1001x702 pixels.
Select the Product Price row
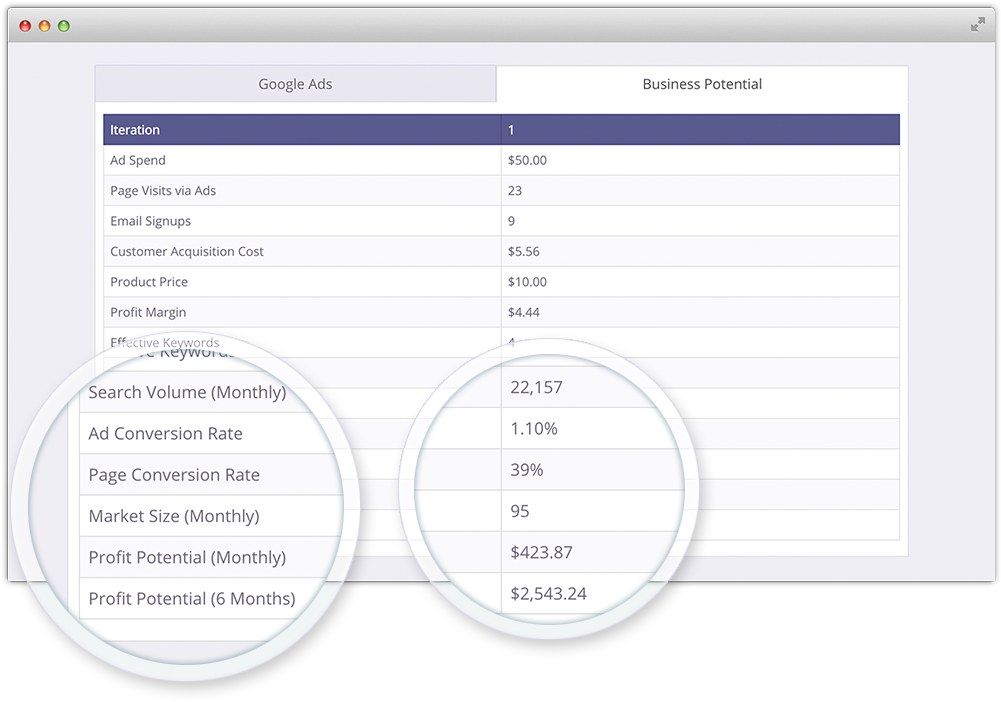(501, 282)
